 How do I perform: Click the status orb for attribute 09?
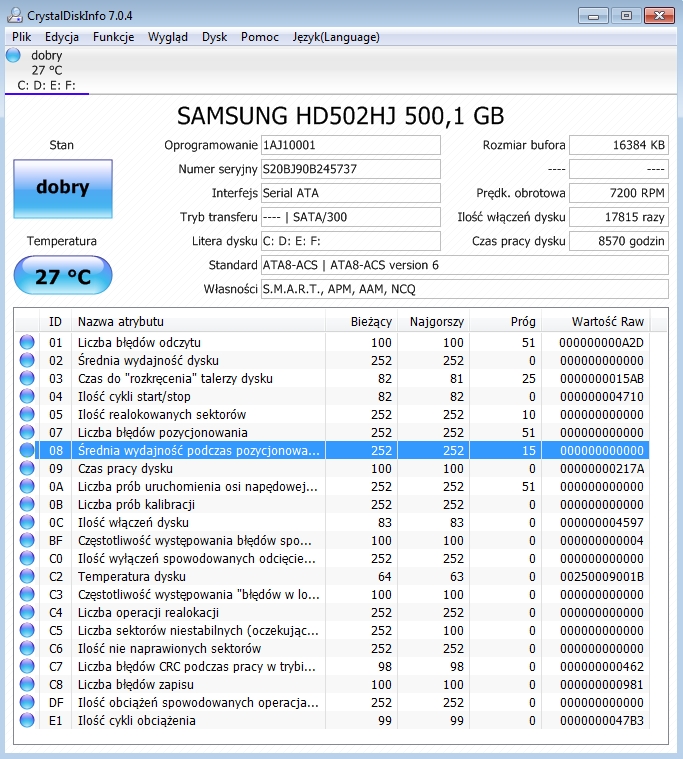pyautogui.click(x=27, y=468)
